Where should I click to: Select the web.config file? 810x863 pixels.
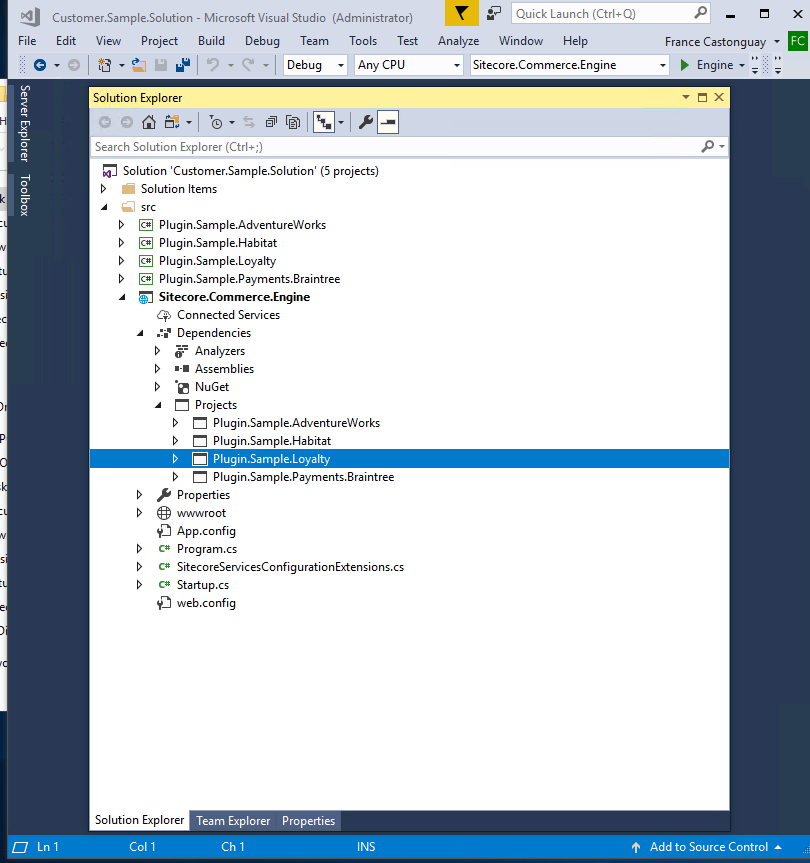(206, 603)
